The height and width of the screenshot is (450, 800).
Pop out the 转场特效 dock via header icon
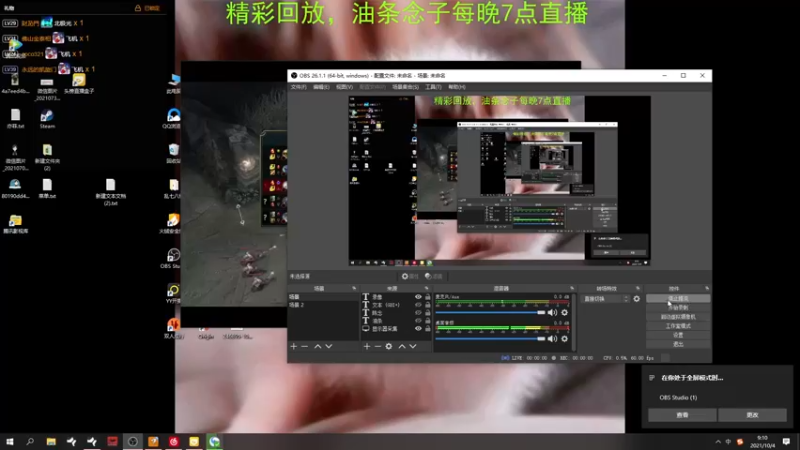pyautogui.click(x=638, y=288)
